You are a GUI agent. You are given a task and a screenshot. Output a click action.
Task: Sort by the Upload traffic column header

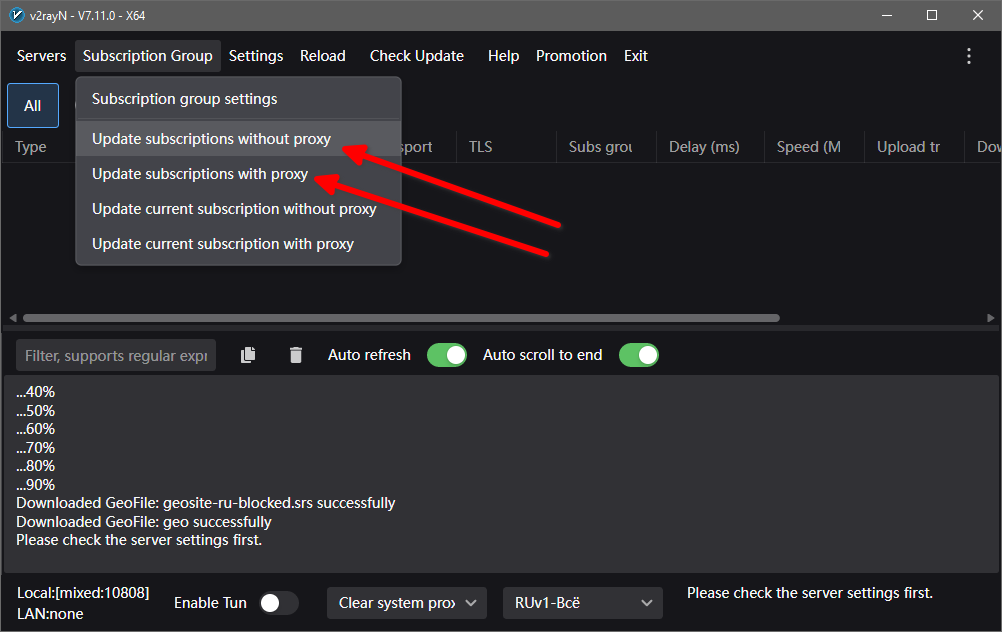point(914,147)
